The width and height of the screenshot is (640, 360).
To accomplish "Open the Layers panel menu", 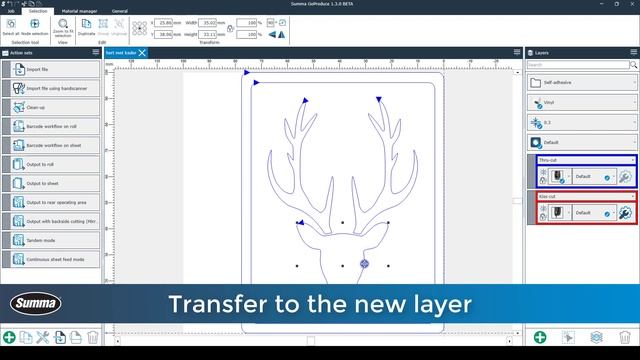I will (x=633, y=52).
